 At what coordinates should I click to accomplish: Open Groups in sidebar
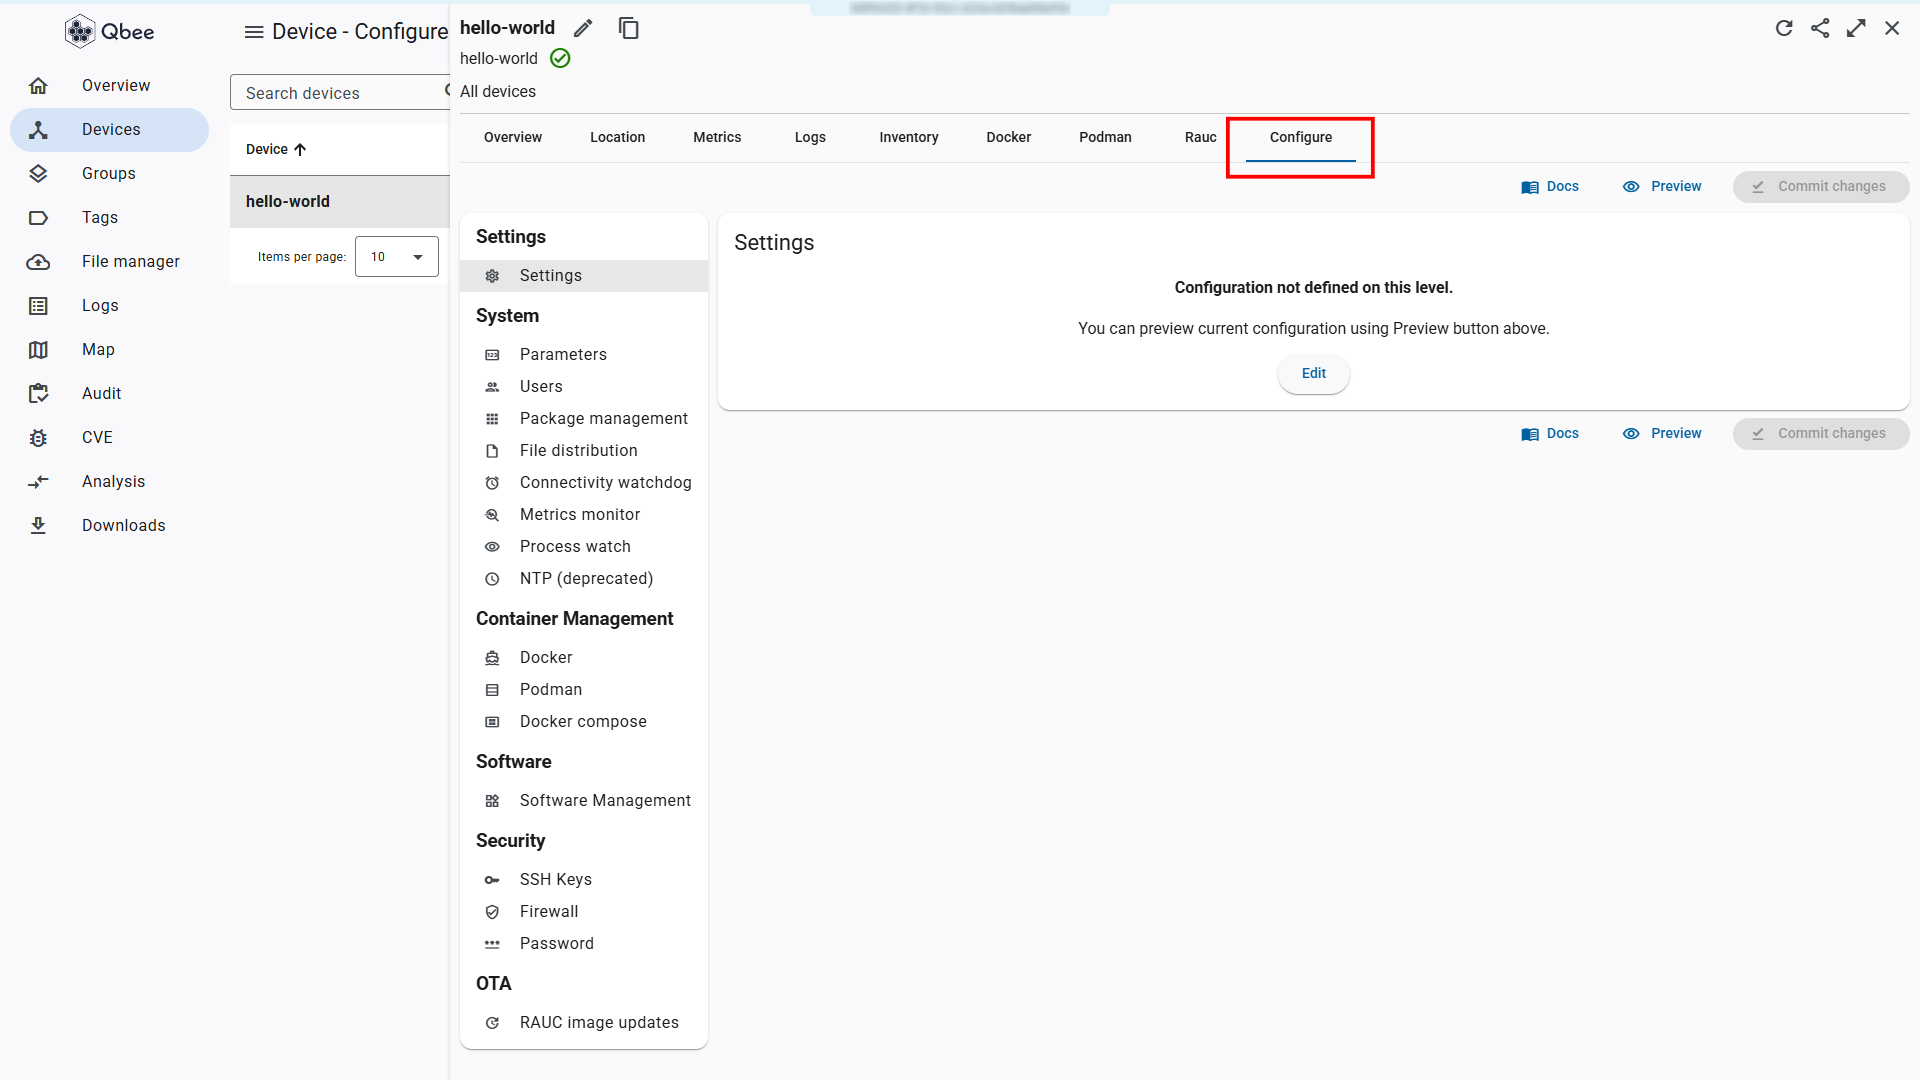pyautogui.click(x=109, y=174)
